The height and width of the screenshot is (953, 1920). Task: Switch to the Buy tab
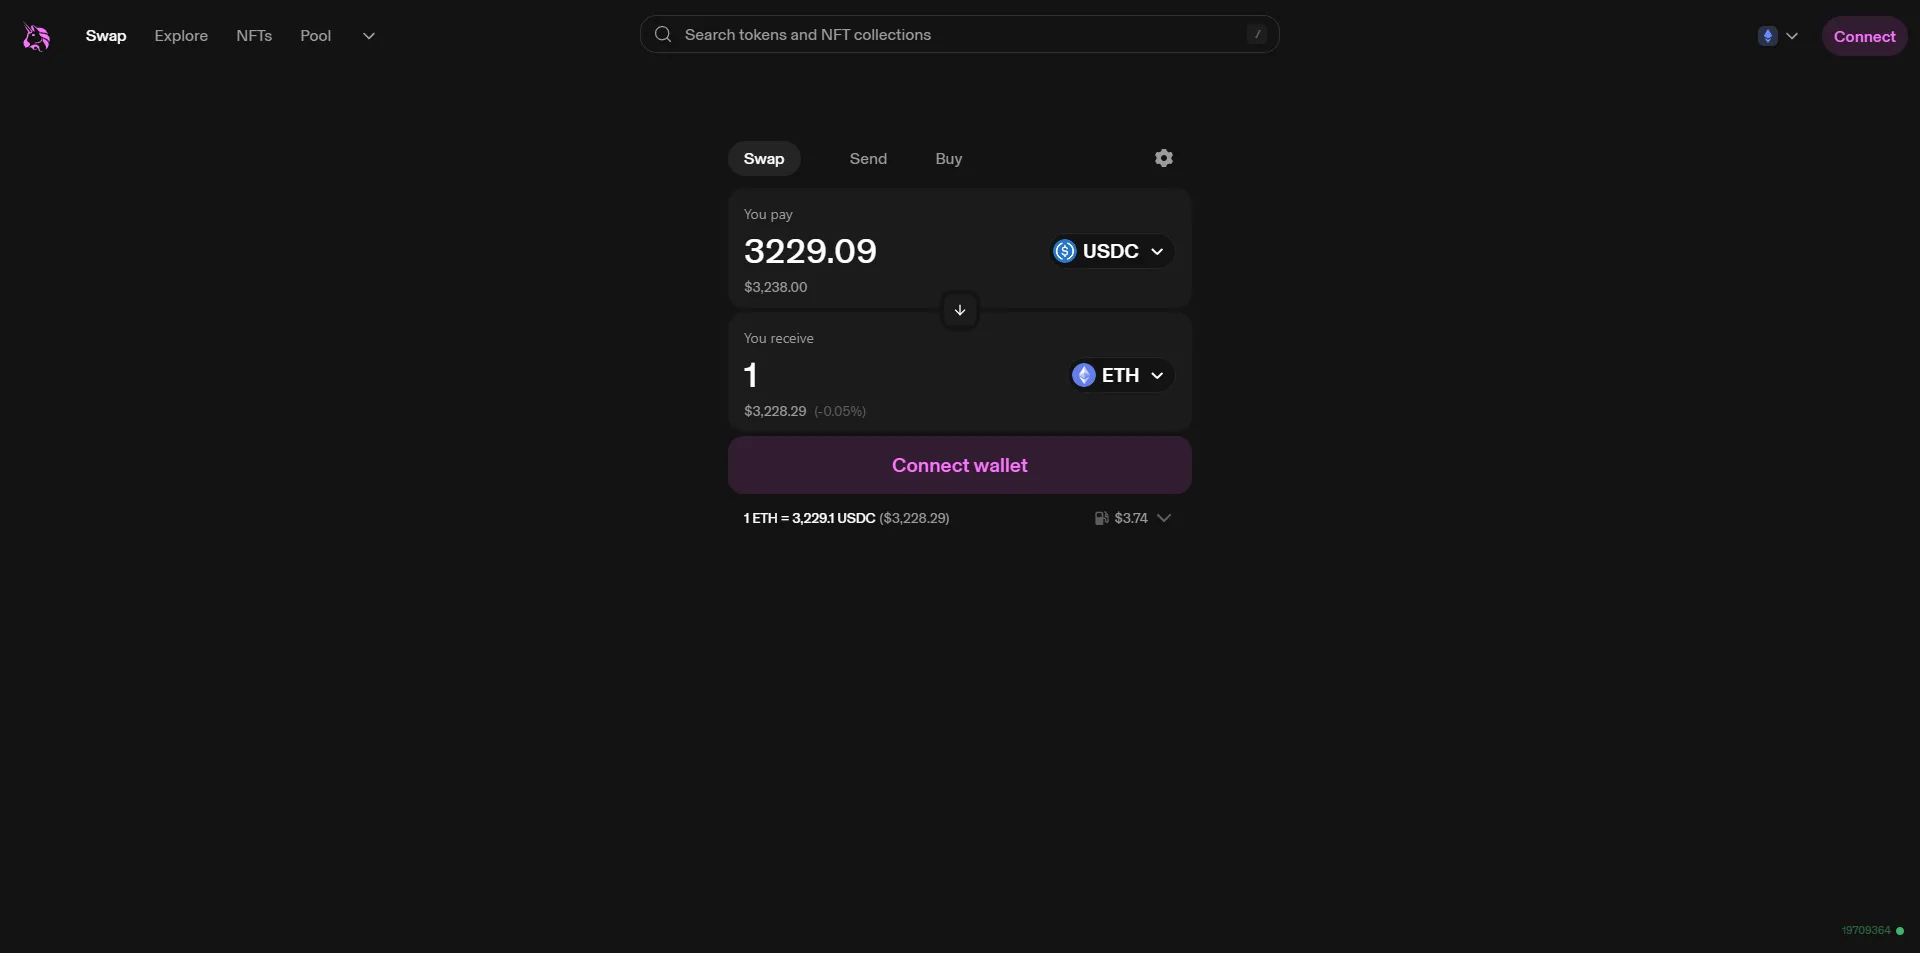pyautogui.click(x=948, y=159)
